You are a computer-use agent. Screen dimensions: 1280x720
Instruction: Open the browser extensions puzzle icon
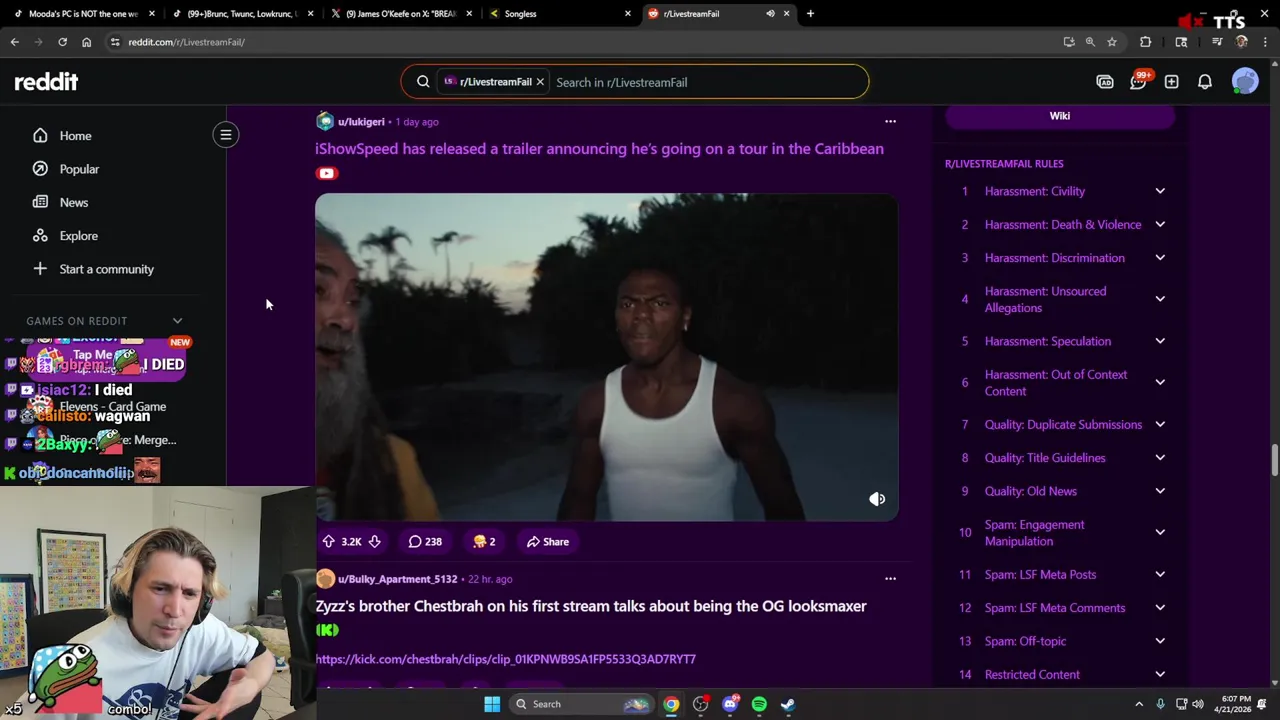coord(1145,42)
